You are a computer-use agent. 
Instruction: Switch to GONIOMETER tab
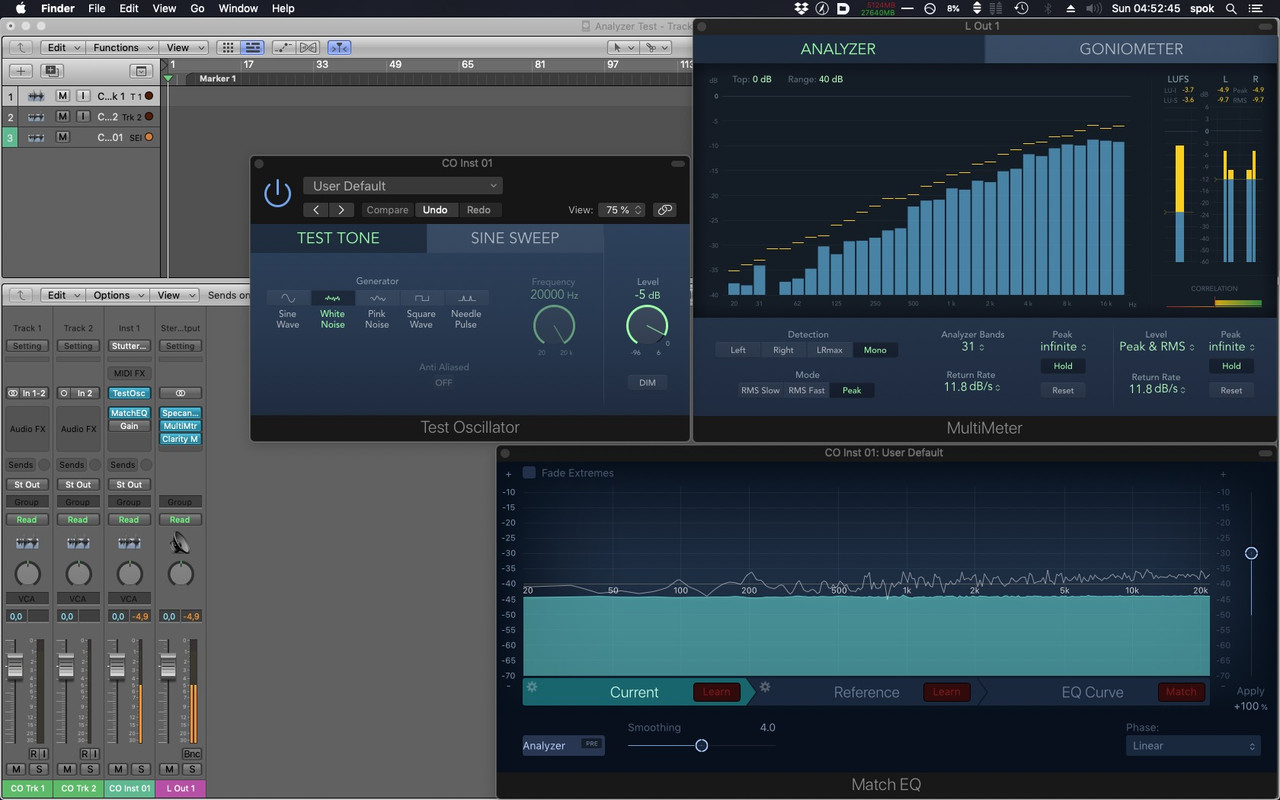pos(1131,49)
